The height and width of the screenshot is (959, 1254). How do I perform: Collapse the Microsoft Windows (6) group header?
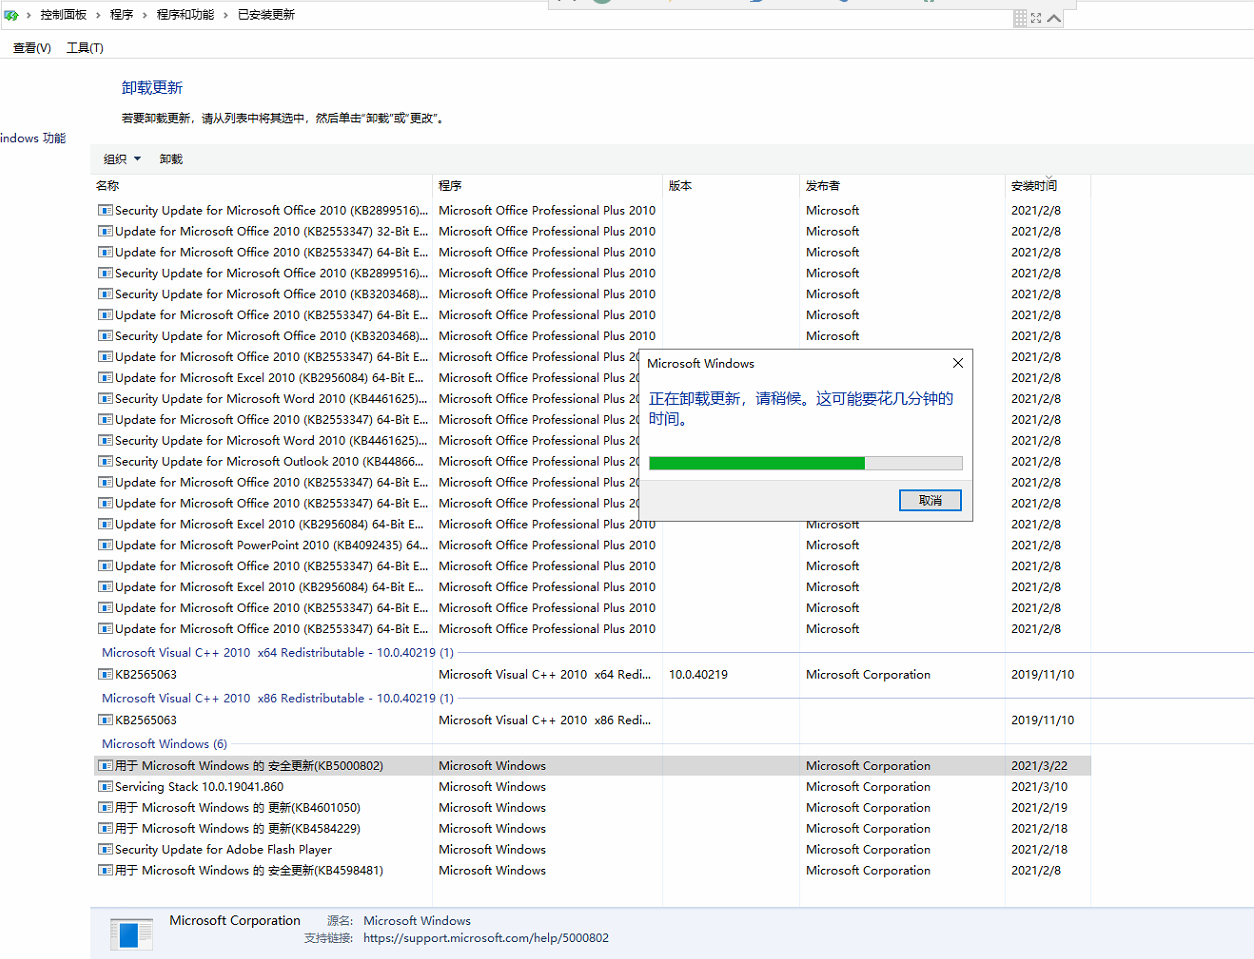click(x=164, y=744)
